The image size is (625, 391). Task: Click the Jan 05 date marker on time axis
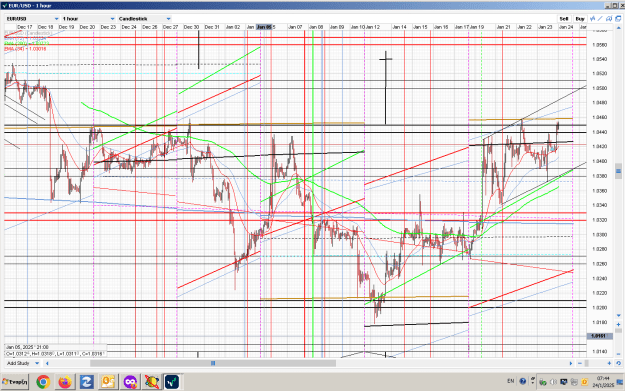264,27
